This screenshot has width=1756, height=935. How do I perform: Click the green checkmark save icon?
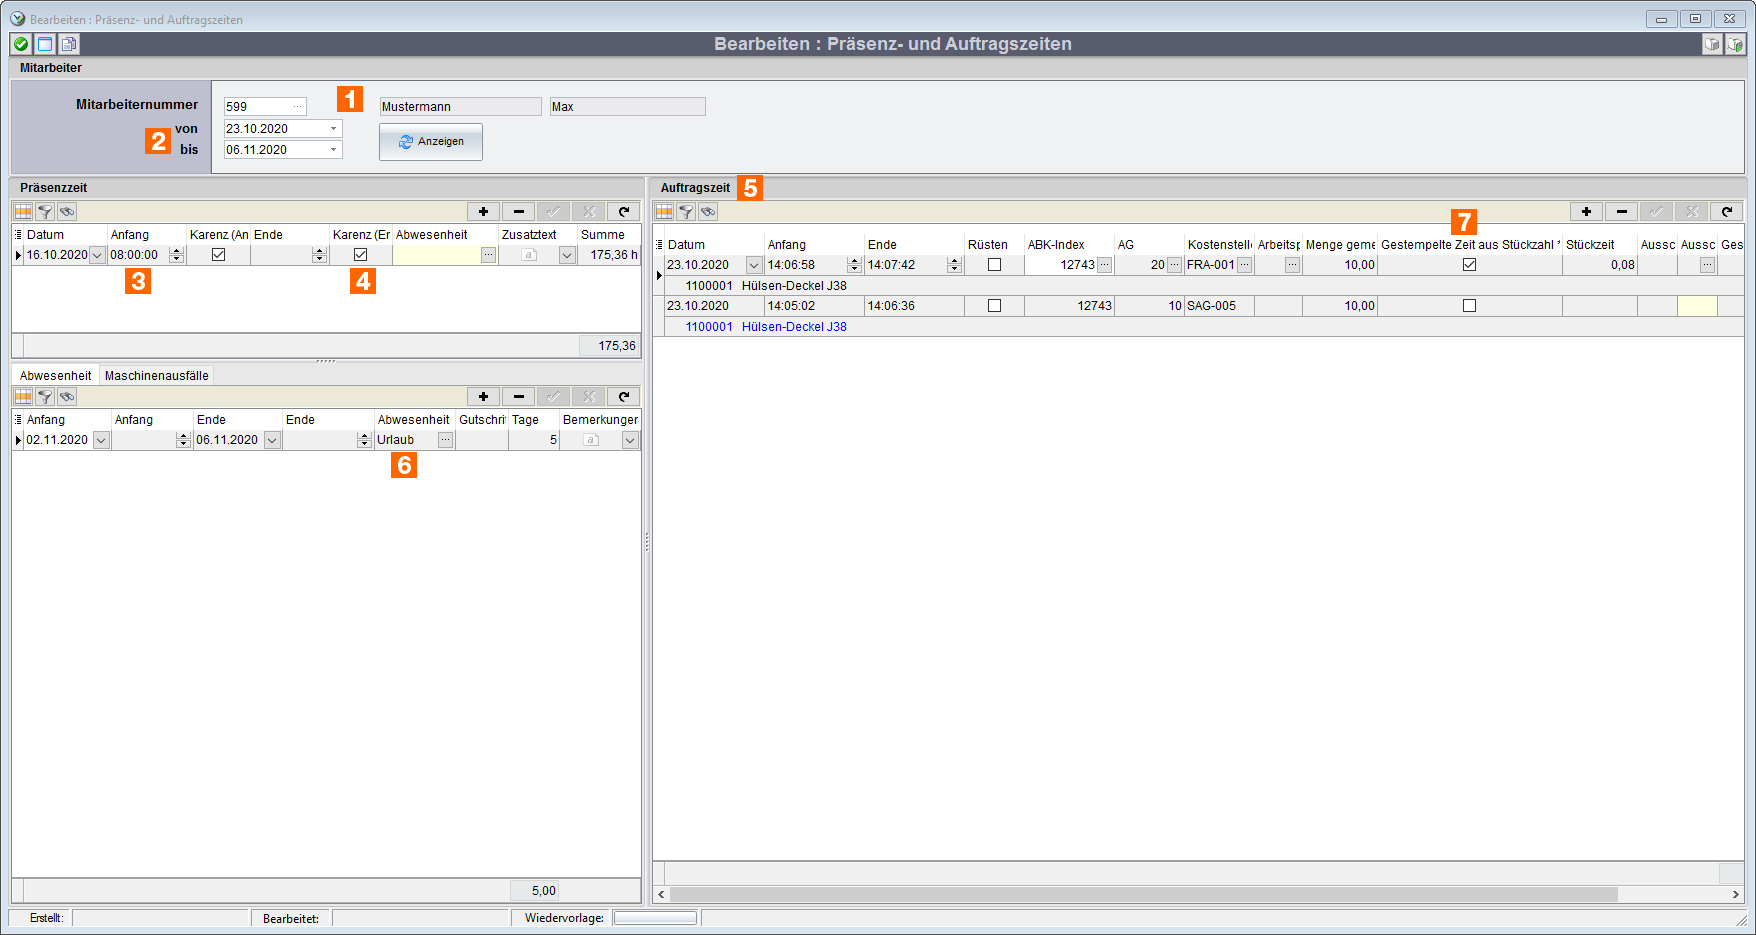21,44
